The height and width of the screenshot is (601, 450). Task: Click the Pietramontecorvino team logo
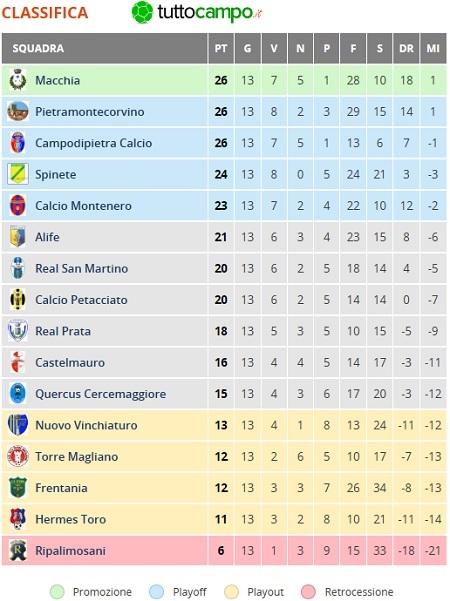pyautogui.click(x=18, y=112)
